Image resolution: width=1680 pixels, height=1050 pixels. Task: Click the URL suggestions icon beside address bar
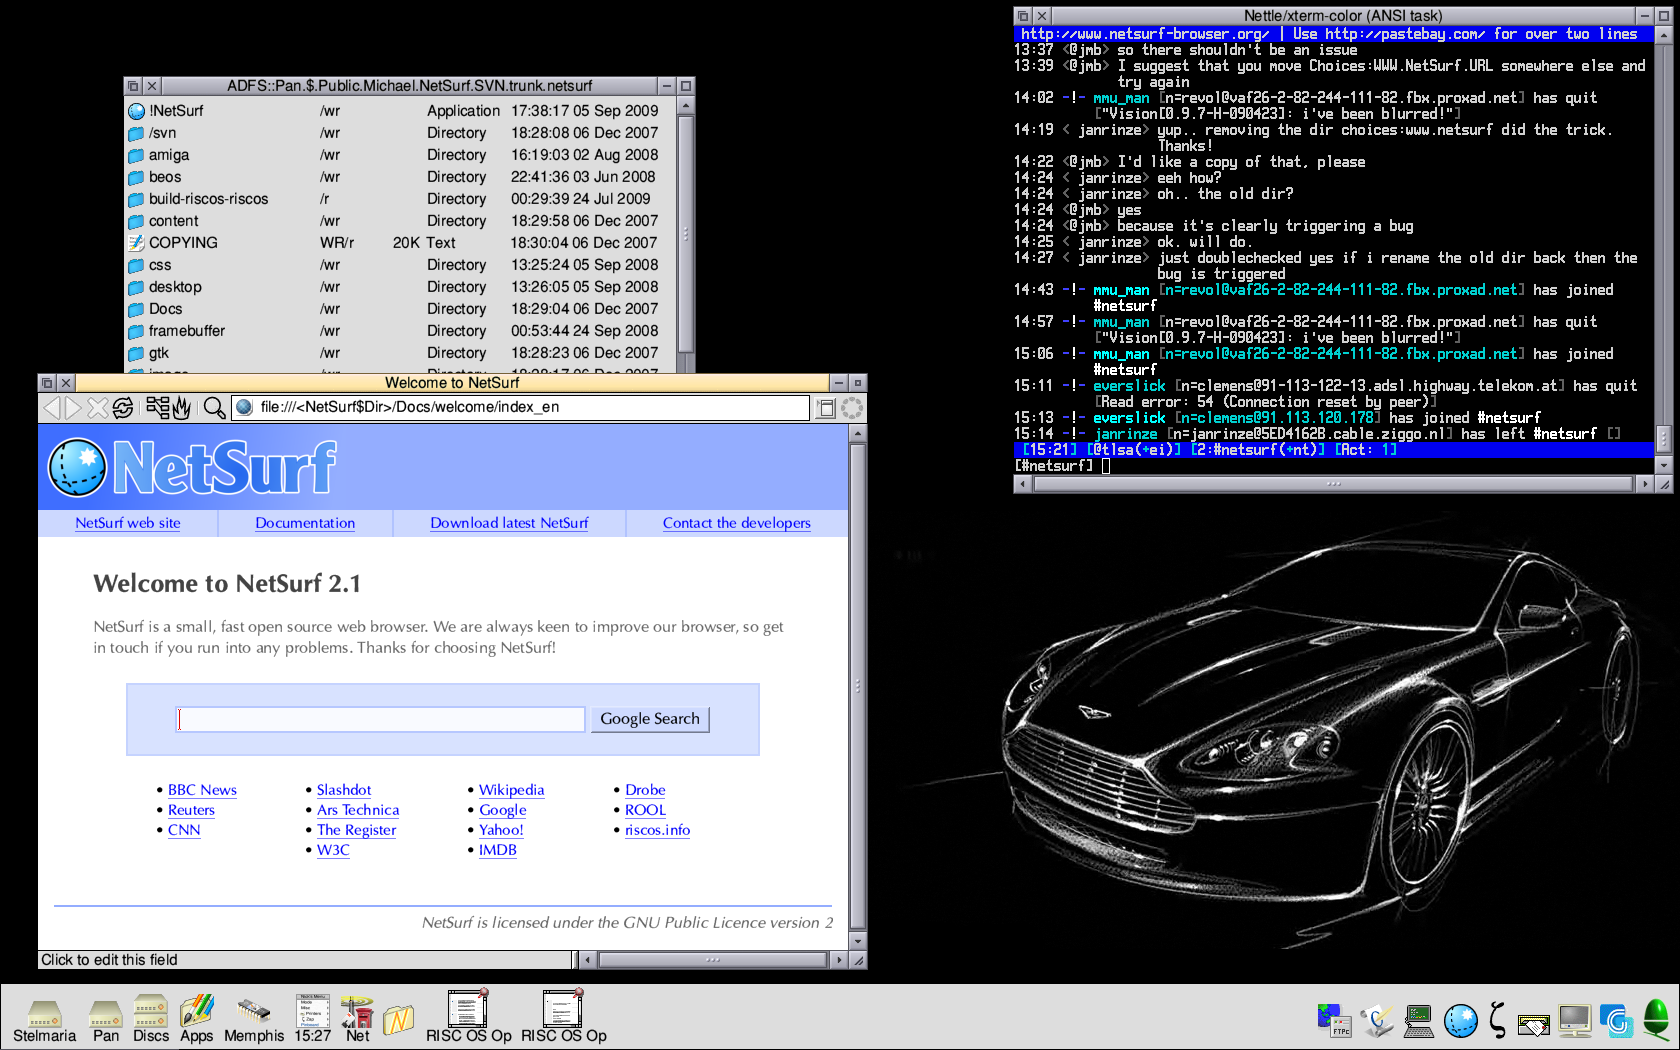pos(826,407)
